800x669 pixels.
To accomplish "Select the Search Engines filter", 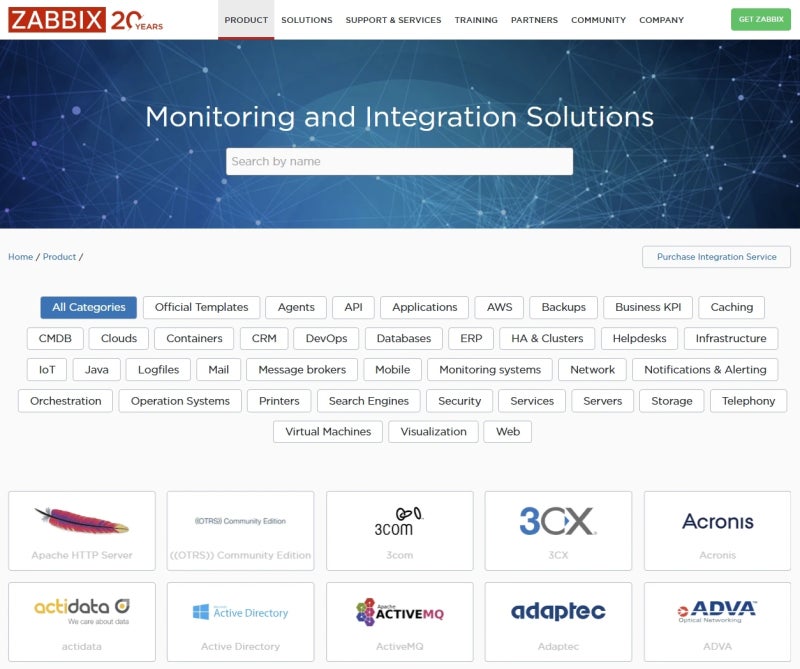I will click(369, 401).
